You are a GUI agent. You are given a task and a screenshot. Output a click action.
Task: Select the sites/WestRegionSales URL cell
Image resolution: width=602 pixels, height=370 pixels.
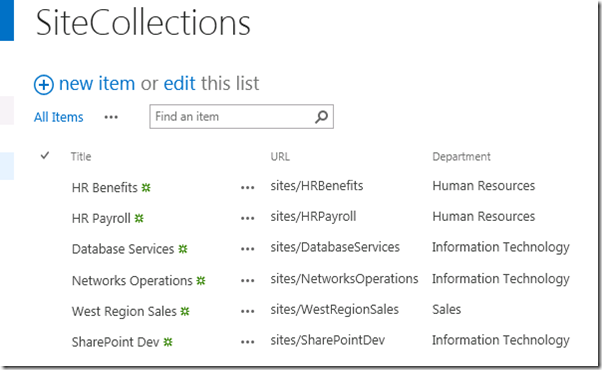334,309
